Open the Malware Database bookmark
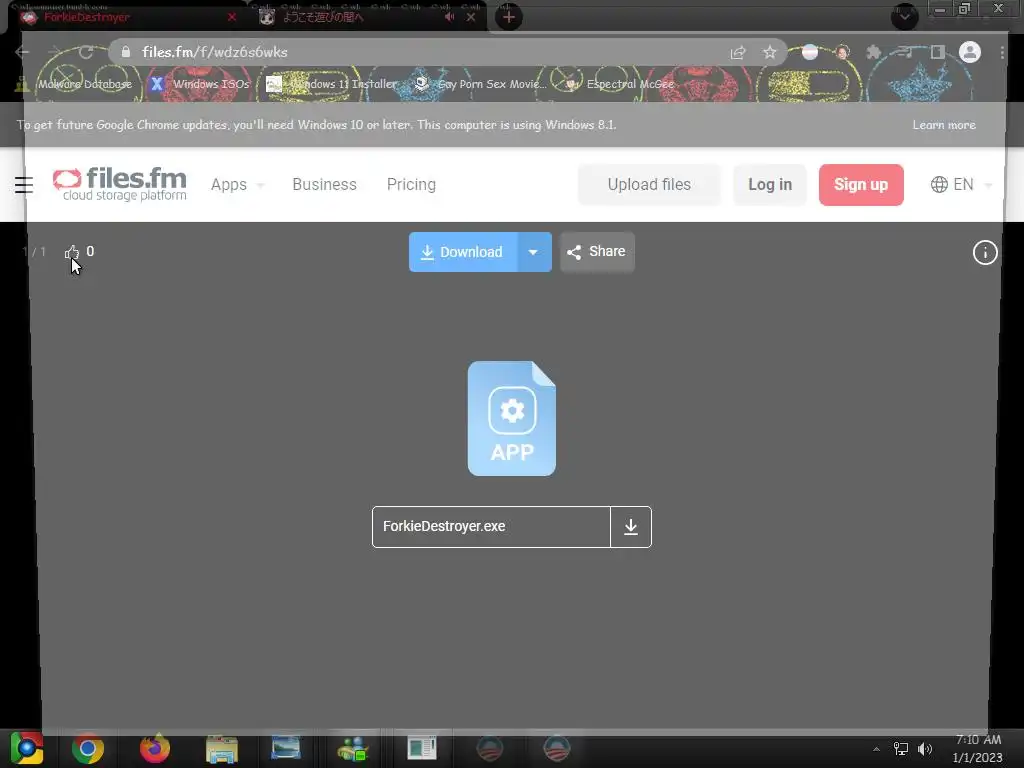This screenshot has height=768, width=1024. pyautogui.click(x=74, y=84)
